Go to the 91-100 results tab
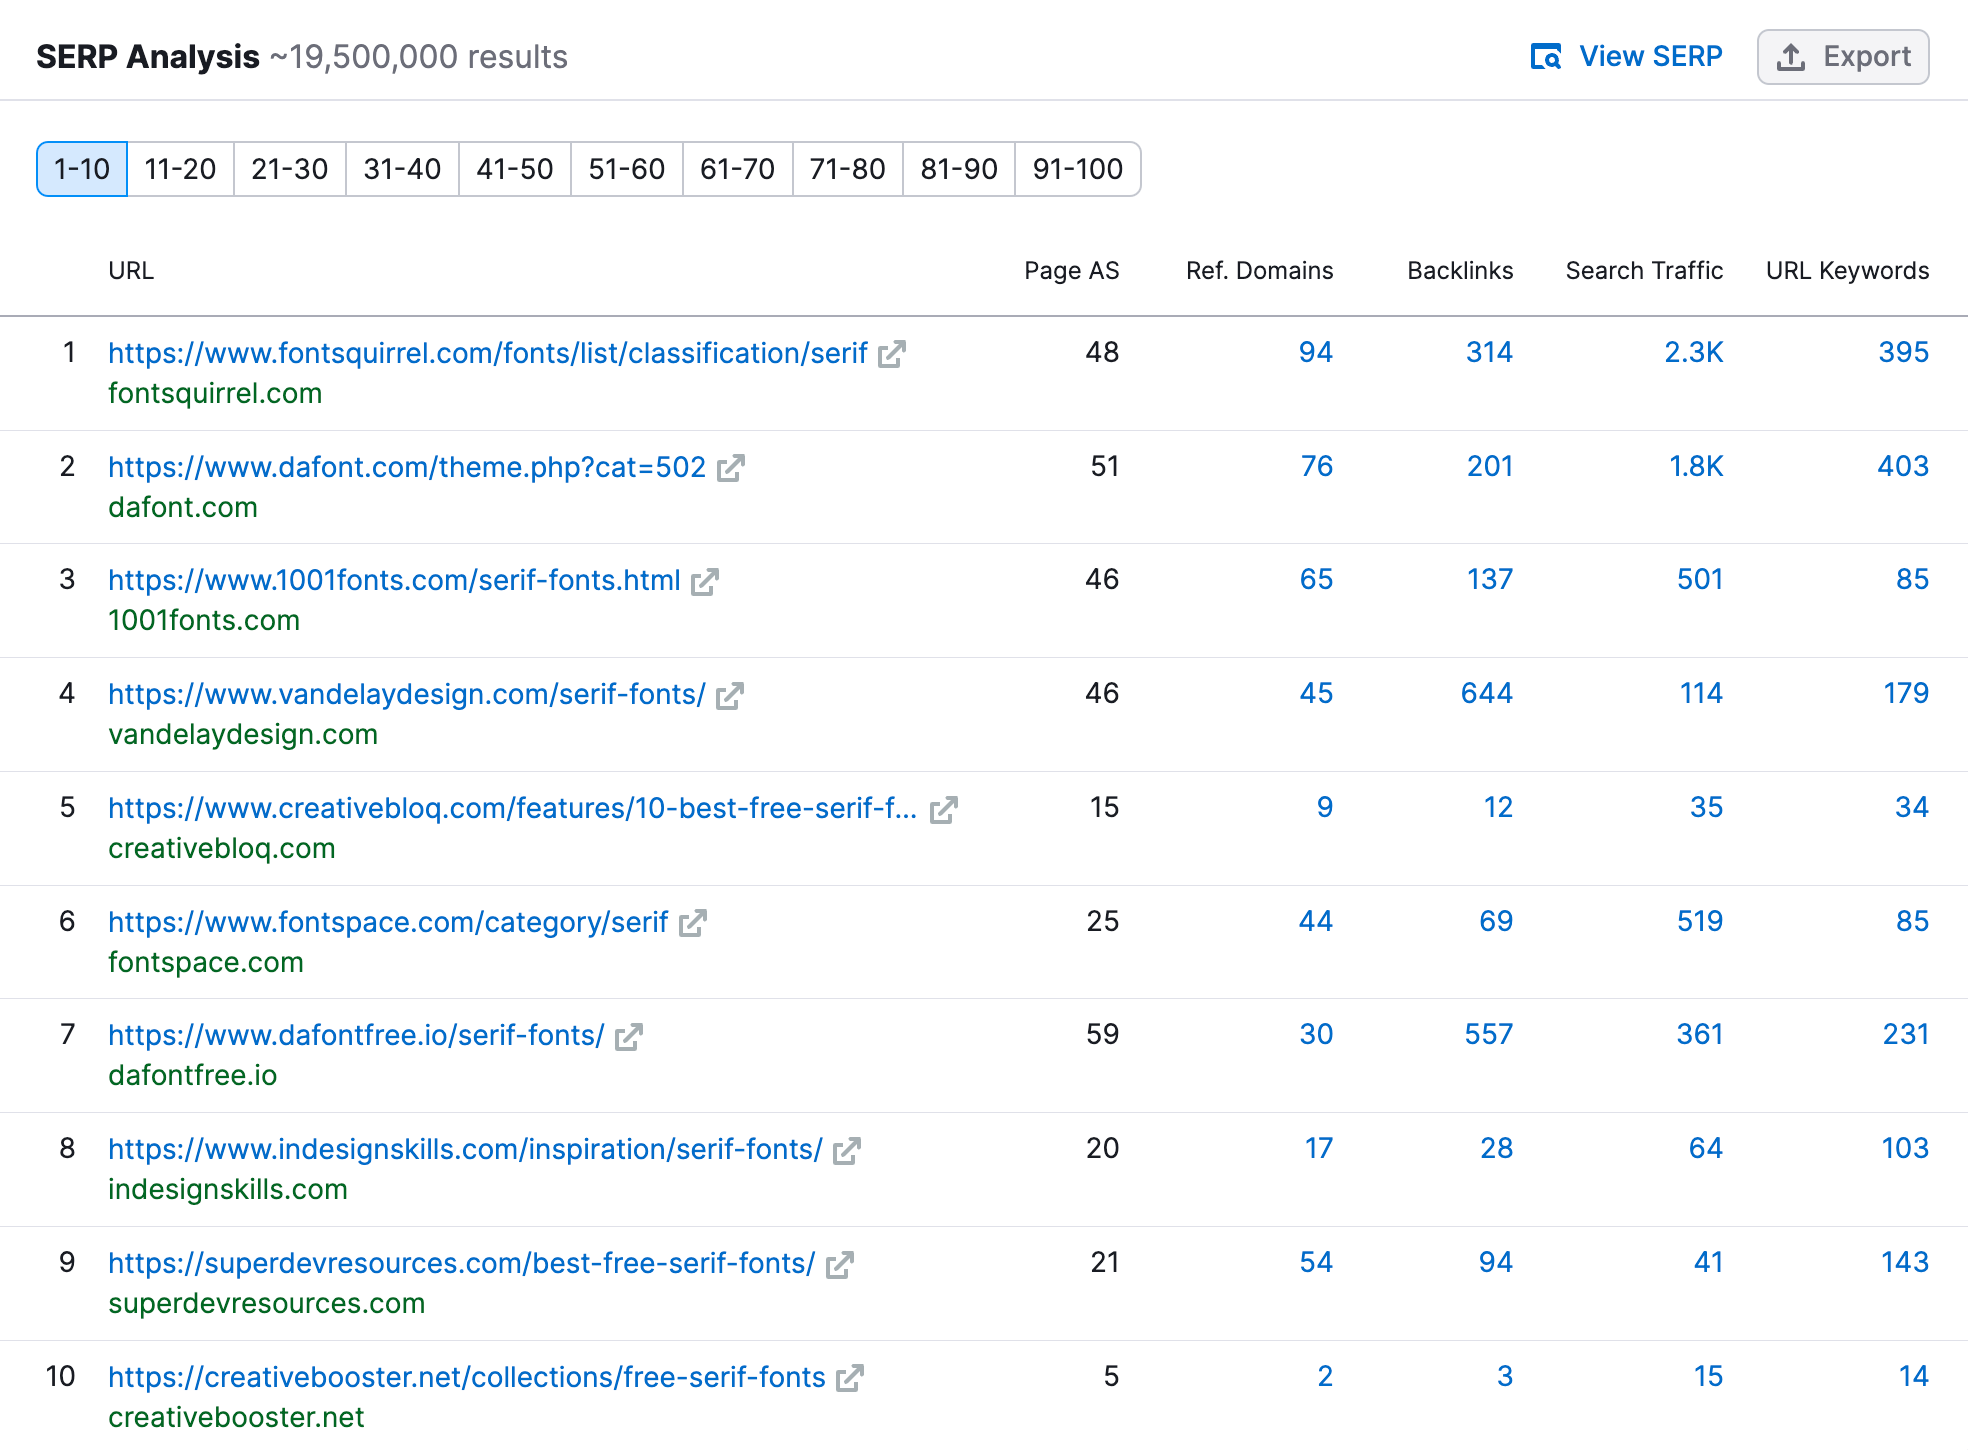Viewport: 1968px width, 1450px height. [1077, 169]
